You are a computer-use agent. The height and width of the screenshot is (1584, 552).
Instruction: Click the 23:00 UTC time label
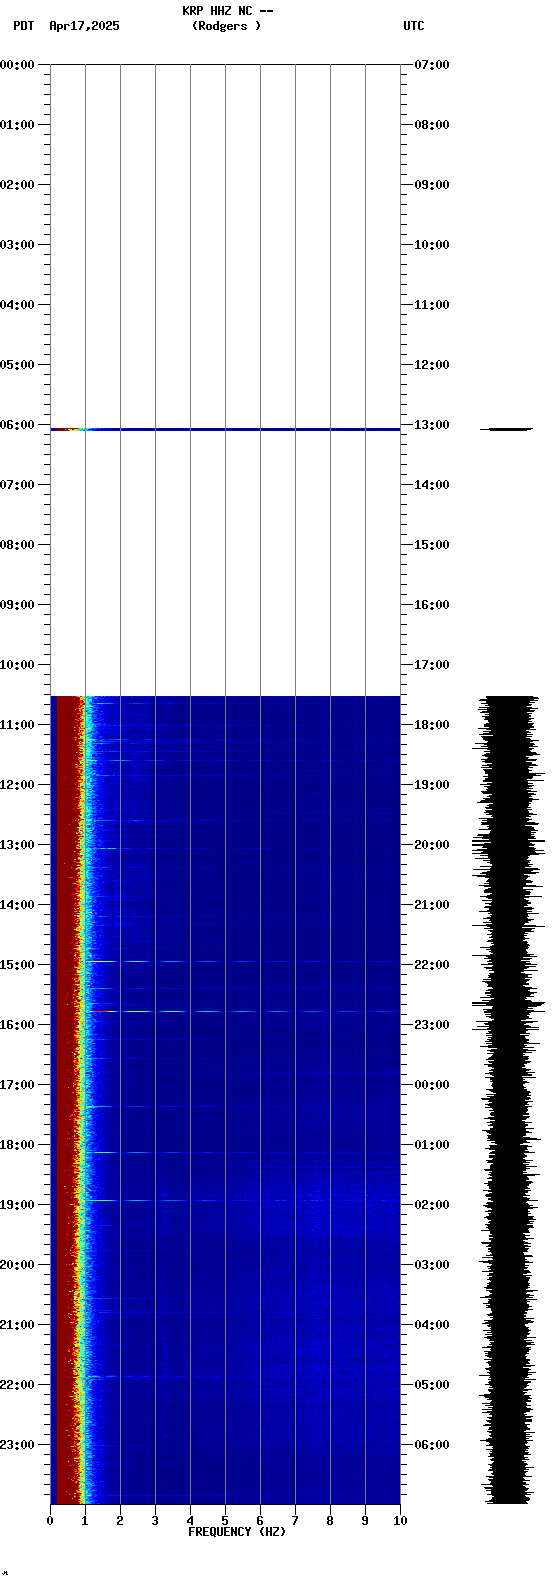pos(432,1025)
